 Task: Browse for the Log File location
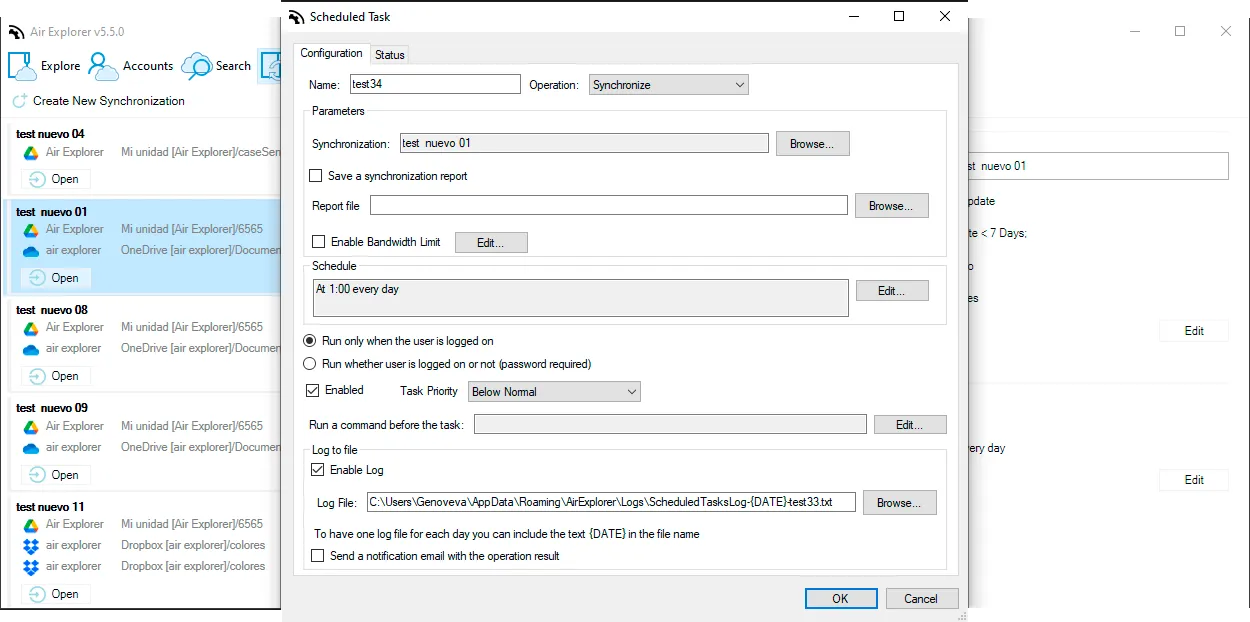899,503
